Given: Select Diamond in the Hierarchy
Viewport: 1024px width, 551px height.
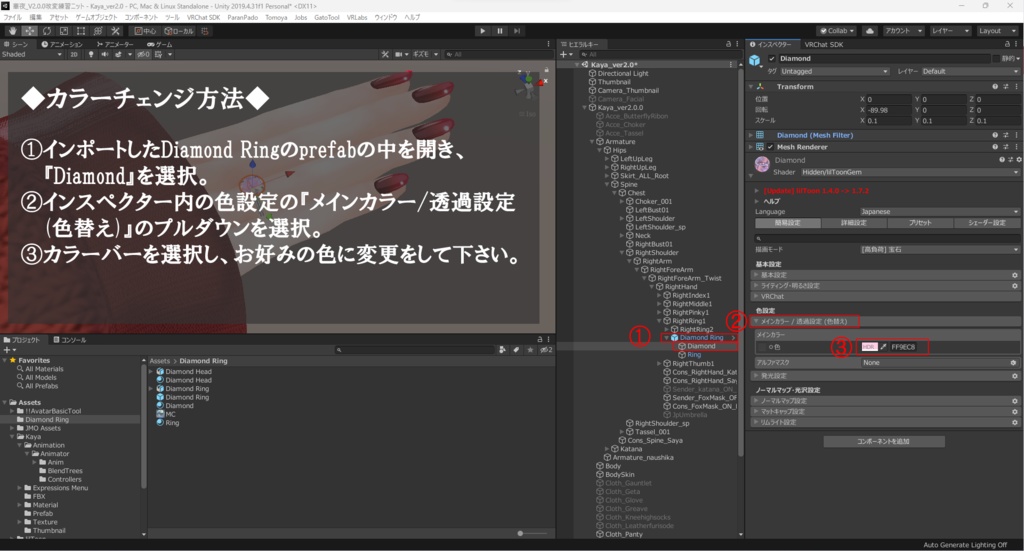Looking at the screenshot, I should click(x=701, y=346).
